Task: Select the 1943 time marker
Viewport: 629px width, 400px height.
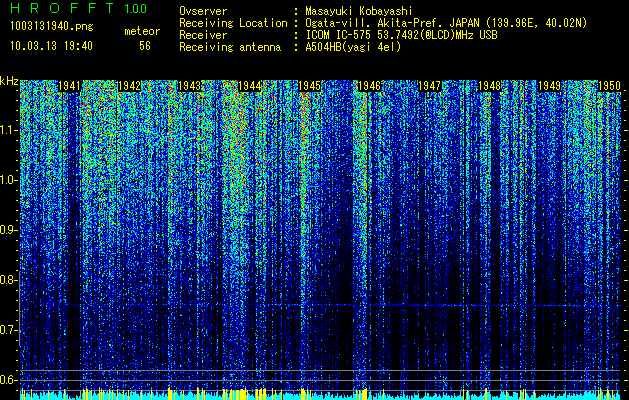Action: (x=189, y=86)
